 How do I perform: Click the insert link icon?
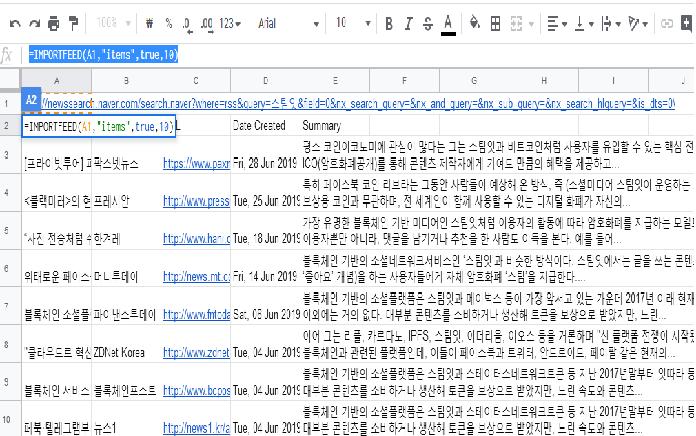[666, 23]
